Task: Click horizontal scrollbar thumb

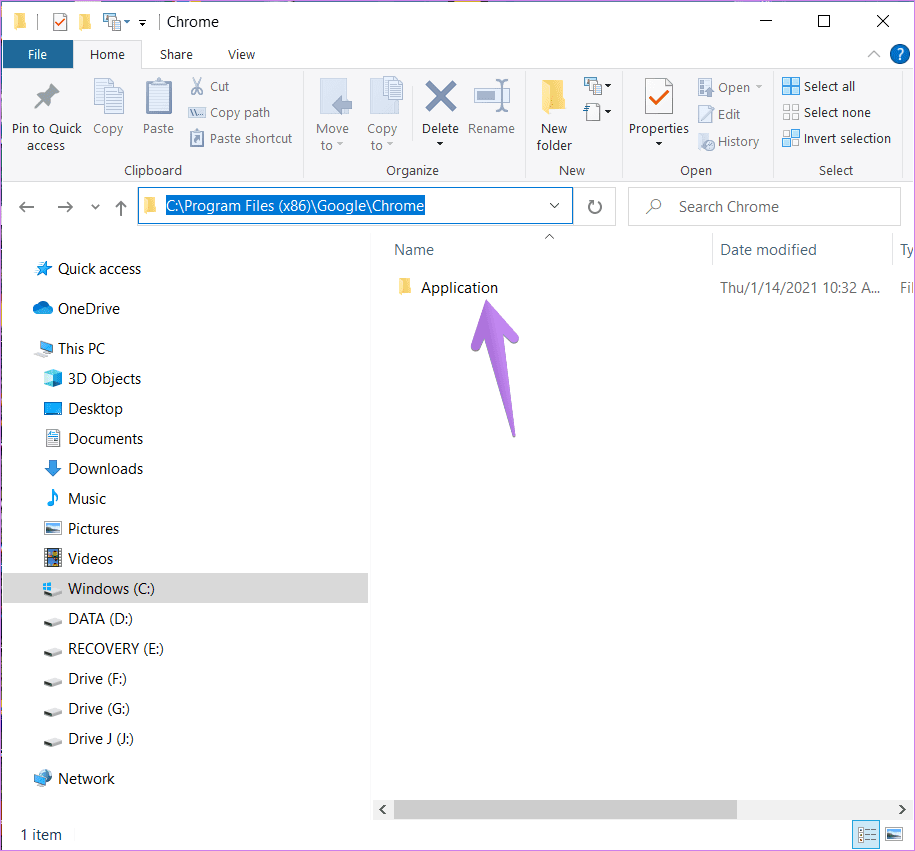Action: pyautogui.click(x=565, y=810)
